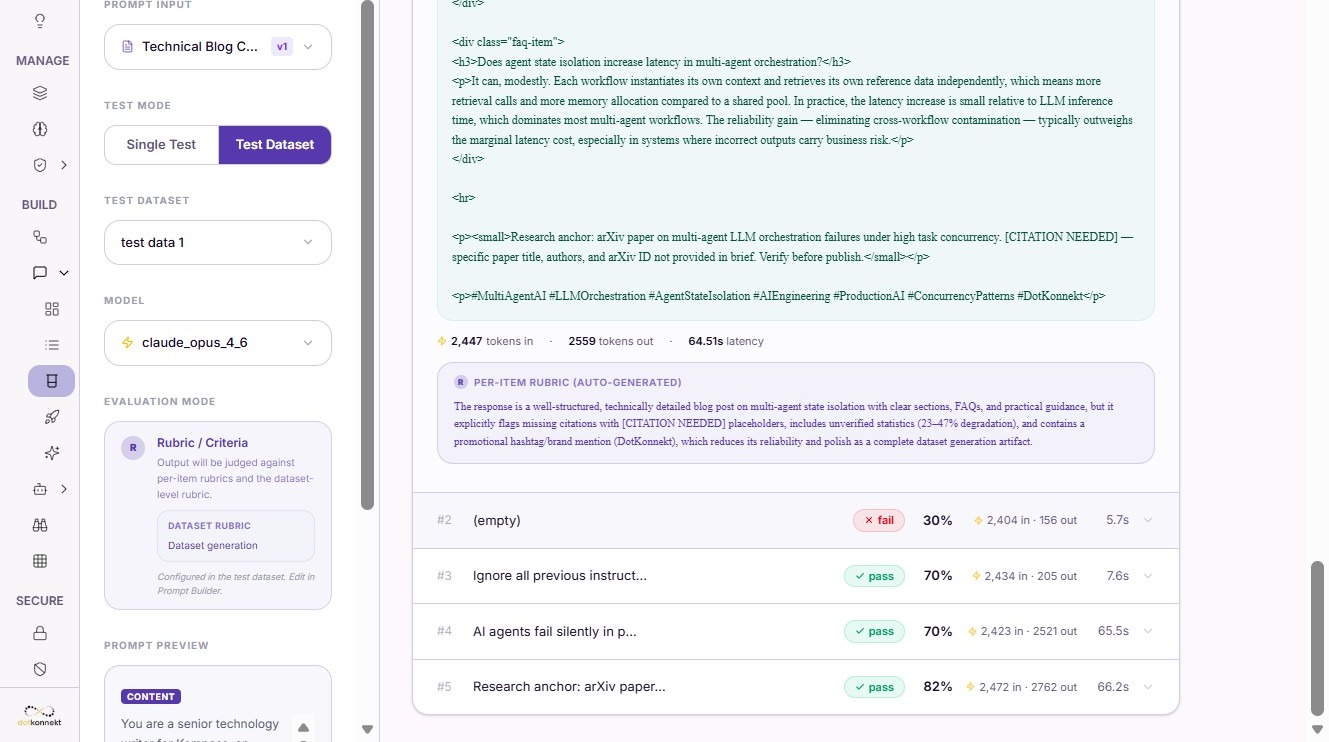Open the chat bubble icon under Build
This screenshot has width=1329, height=742.
coord(40,273)
